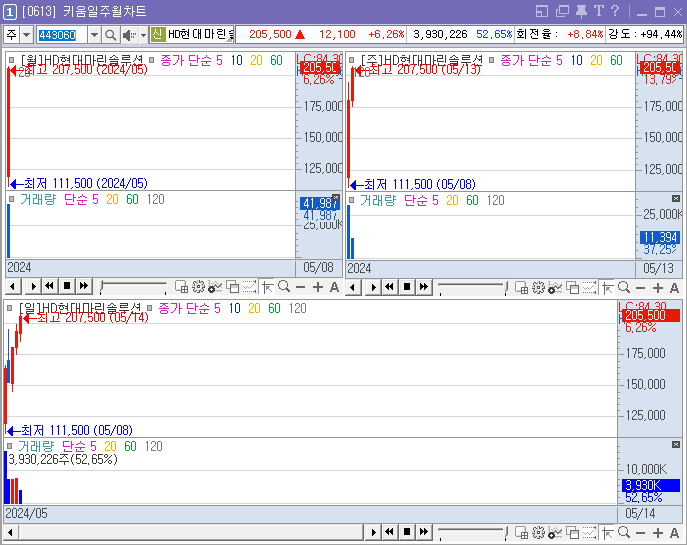The height and width of the screenshot is (545, 687).
Task: Click auto-fit A on monthly chart
Action: pyautogui.click(x=334, y=287)
